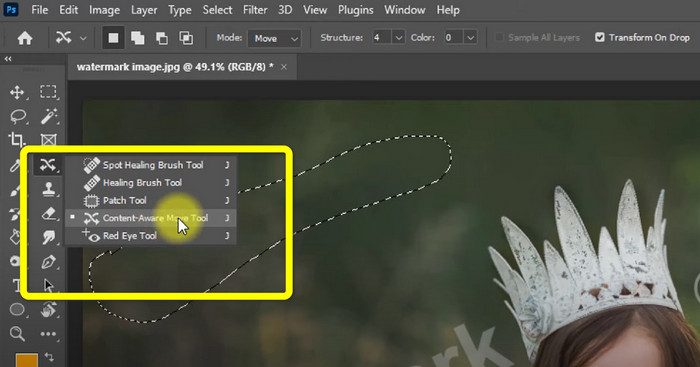
Task: Select the Frame tool
Action: 48,140
